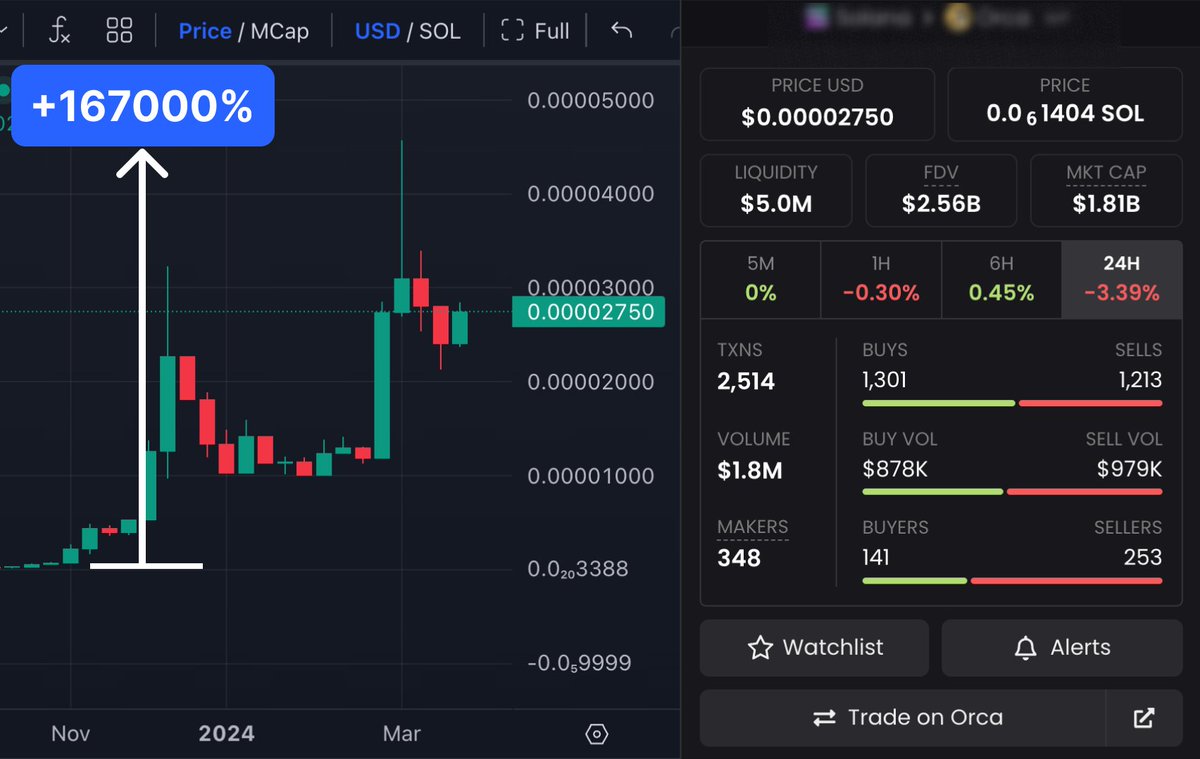Select the 5M timeframe tab

tap(760, 279)
